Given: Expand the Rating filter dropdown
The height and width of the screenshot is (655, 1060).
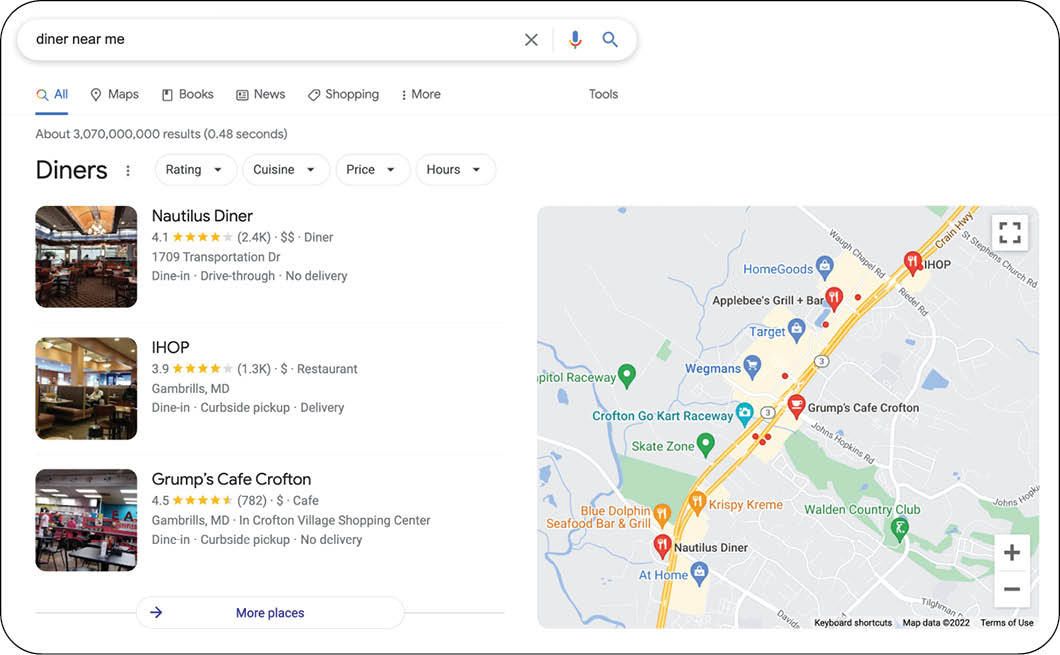Looking at the screenshot, I should coord(195,170).
